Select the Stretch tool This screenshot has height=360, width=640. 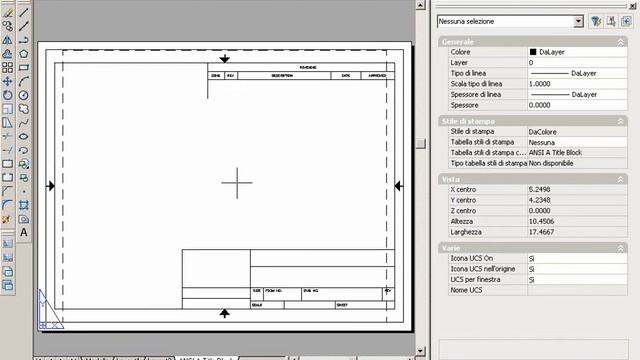tap(7, 122)
